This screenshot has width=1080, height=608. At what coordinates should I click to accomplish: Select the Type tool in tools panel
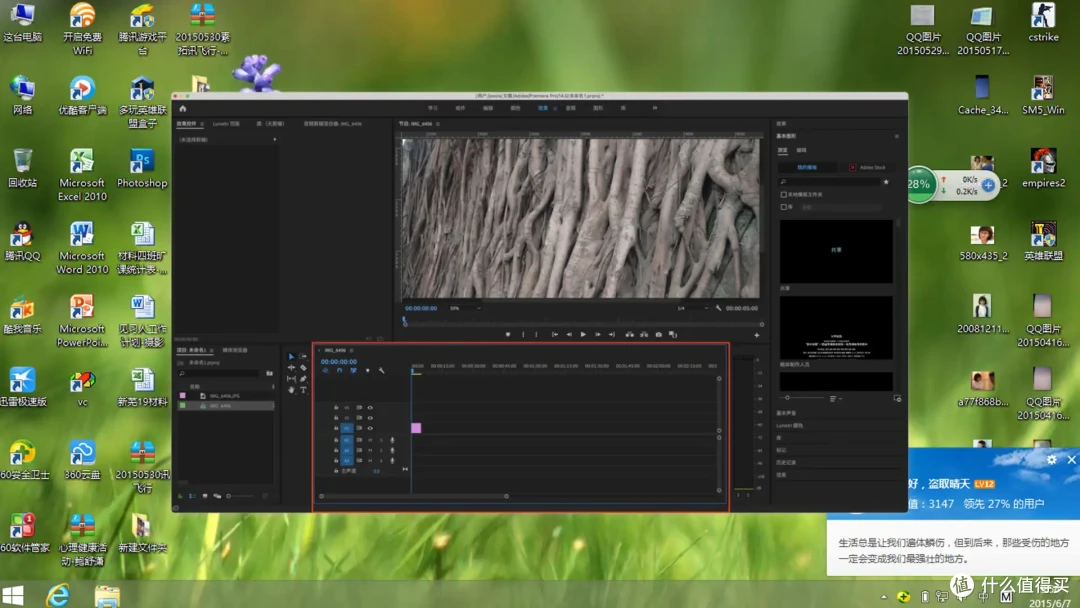tap(303, 390)
